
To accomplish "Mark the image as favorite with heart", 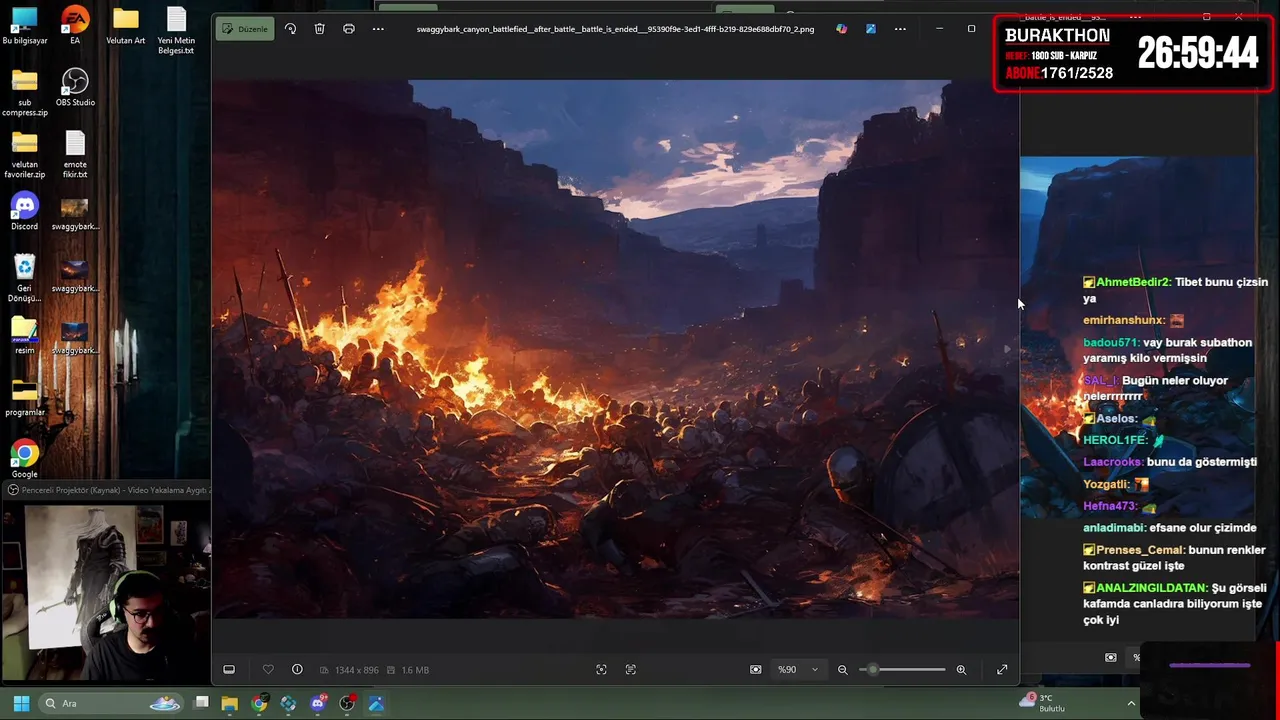I will click(268, 670).
